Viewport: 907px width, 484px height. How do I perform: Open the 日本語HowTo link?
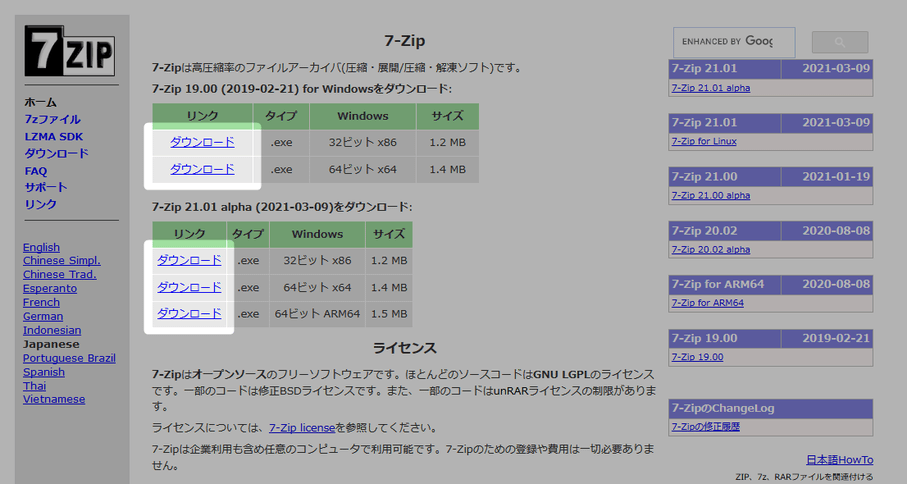click(840, 460)
